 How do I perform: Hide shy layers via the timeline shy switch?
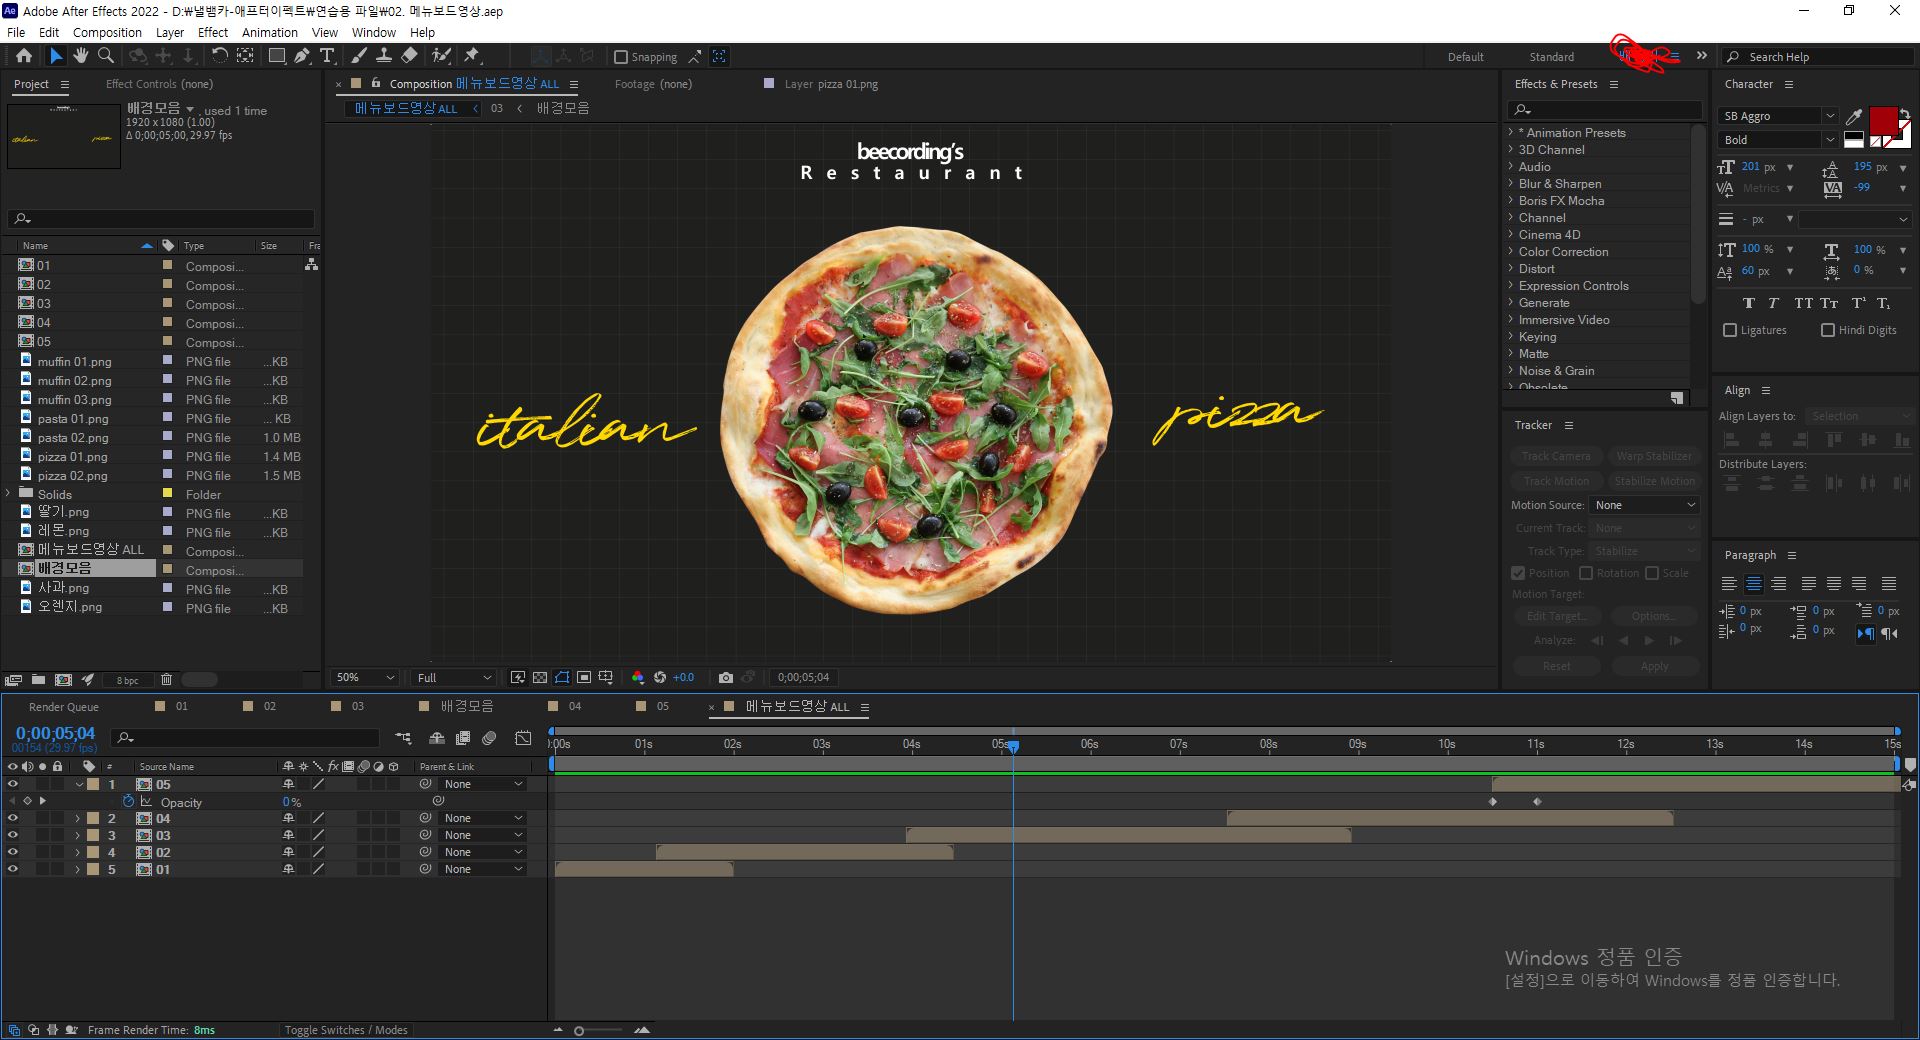click(x=437, y=738)
